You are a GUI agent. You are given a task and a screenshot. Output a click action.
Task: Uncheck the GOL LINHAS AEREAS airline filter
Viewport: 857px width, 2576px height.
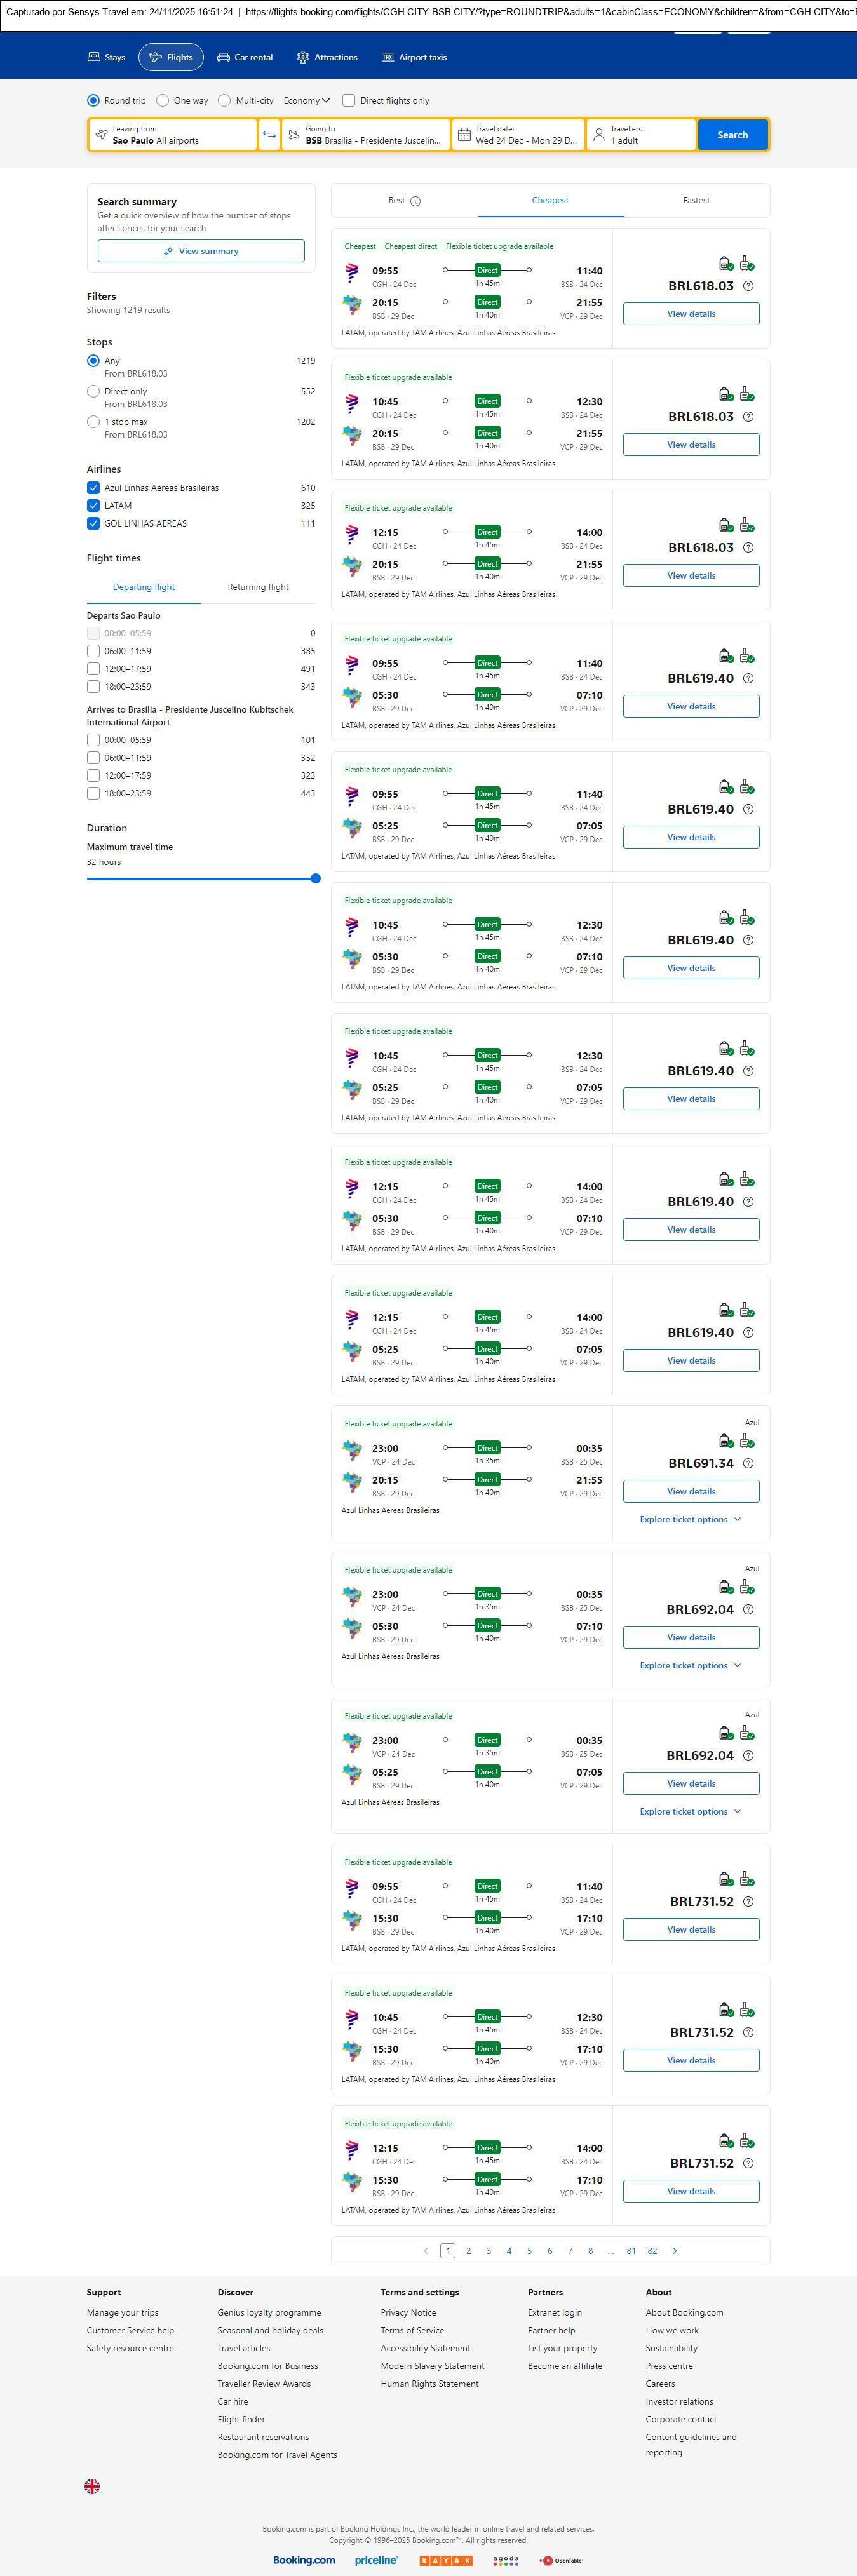[x=93, y=523]
